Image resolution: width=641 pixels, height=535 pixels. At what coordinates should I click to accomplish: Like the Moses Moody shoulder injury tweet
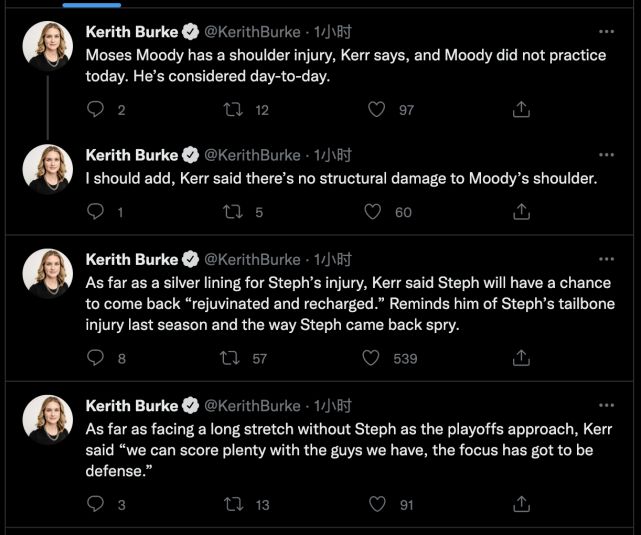(x=376, y=110)
